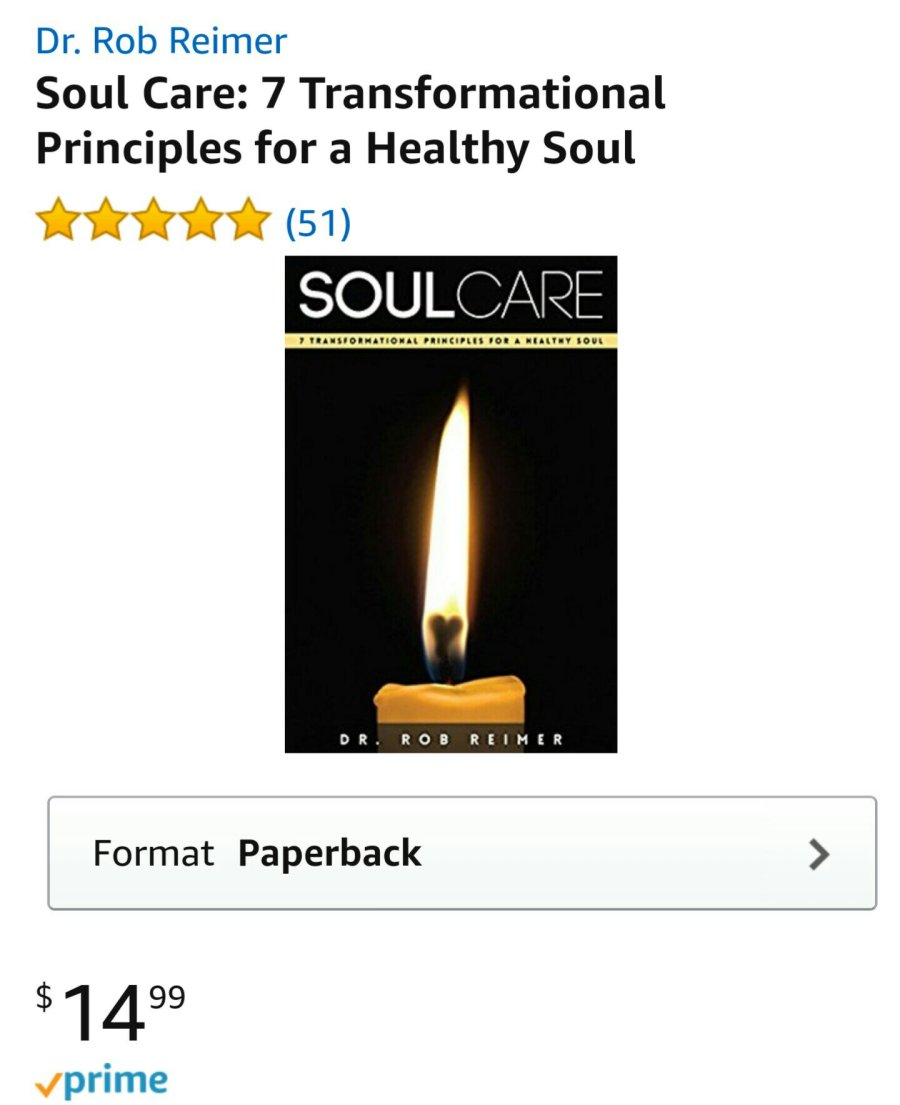The width and height of the screenshot is (900, 1105).
Task: Click the second gold rating star
Action: pyautogui.click(x=106, y=219)
